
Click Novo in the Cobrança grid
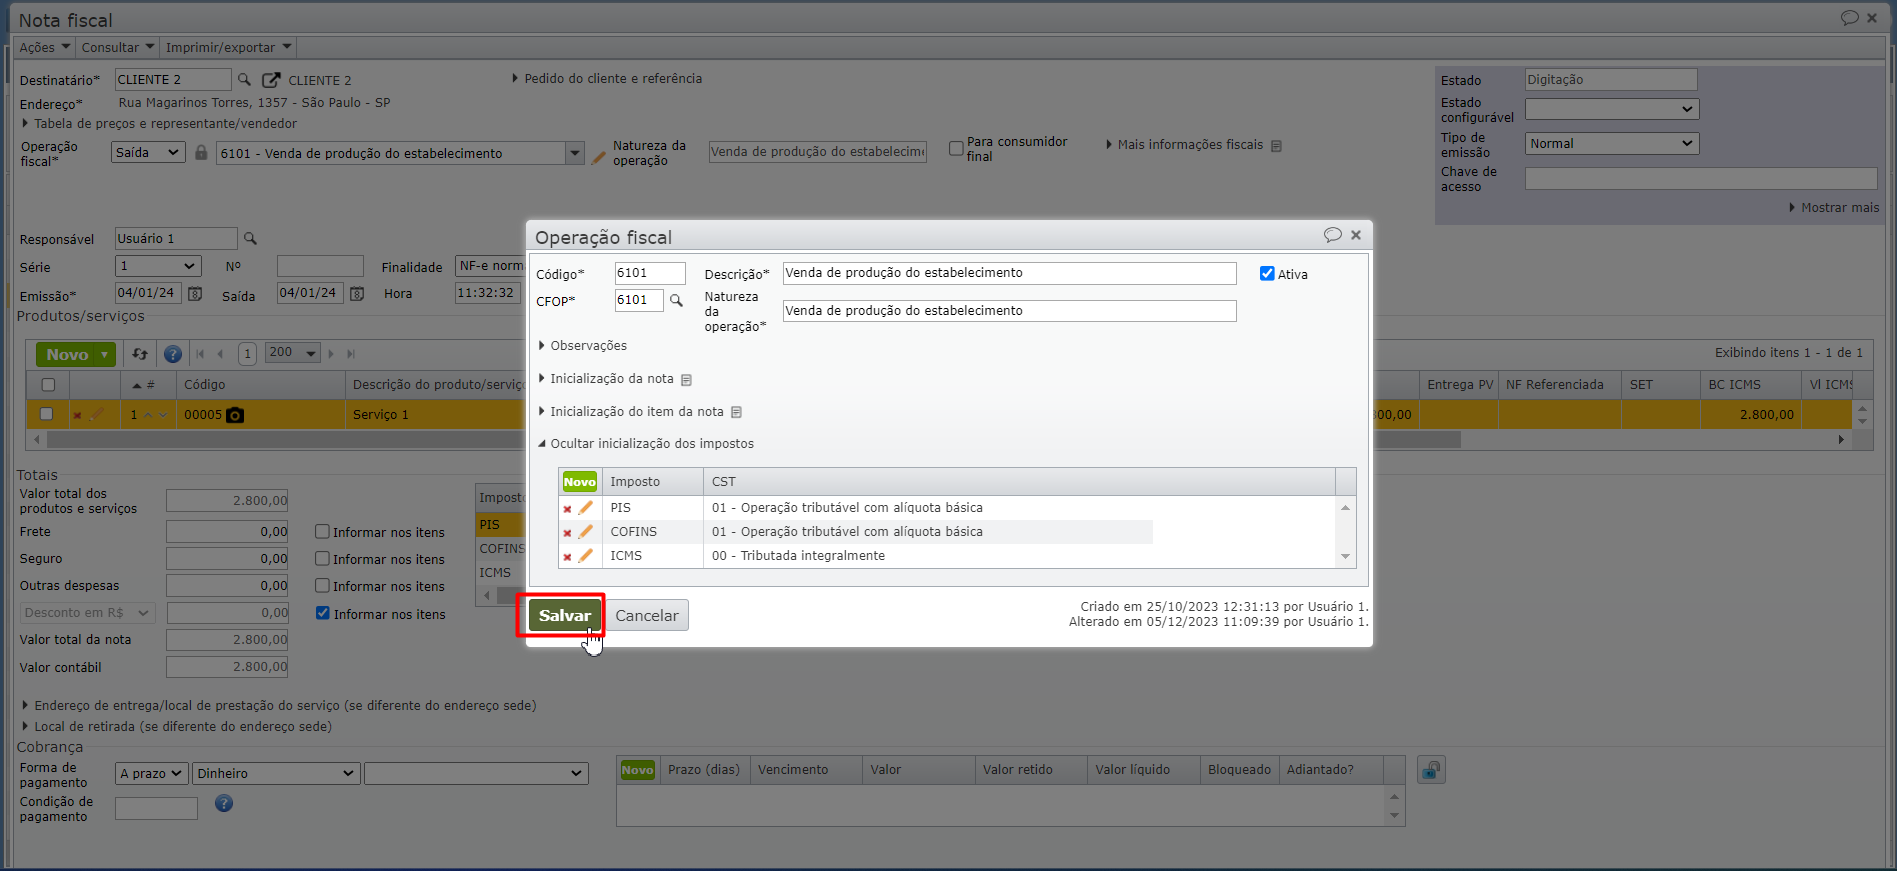pyautogui.click(x=637, y=770)
